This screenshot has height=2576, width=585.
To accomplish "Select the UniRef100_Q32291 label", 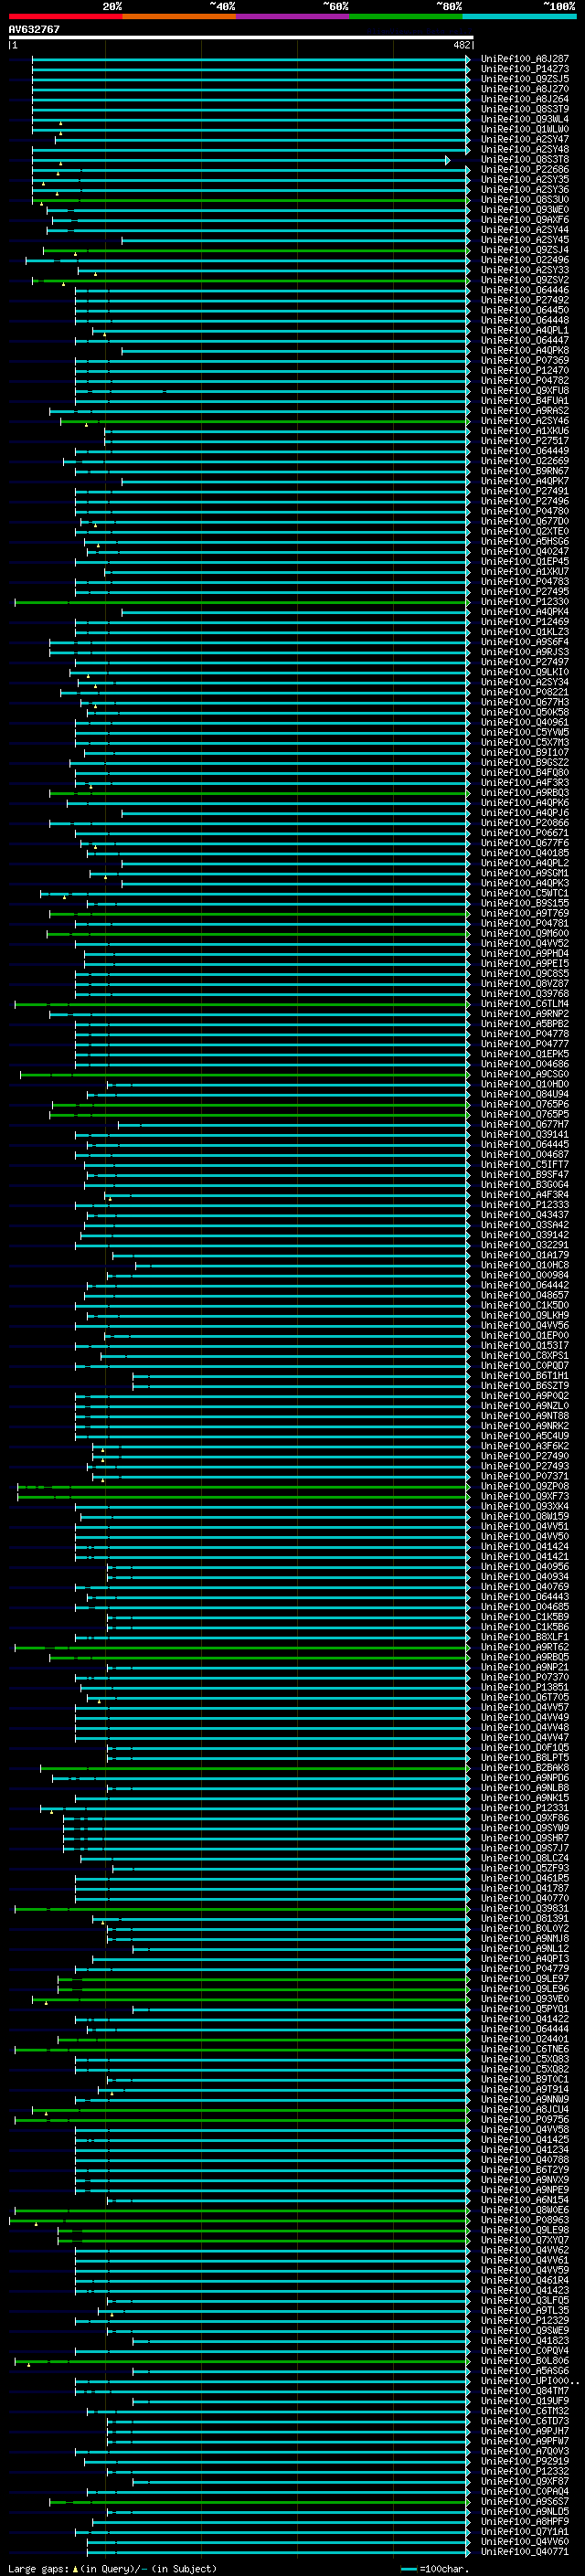I will (525, 1245).
